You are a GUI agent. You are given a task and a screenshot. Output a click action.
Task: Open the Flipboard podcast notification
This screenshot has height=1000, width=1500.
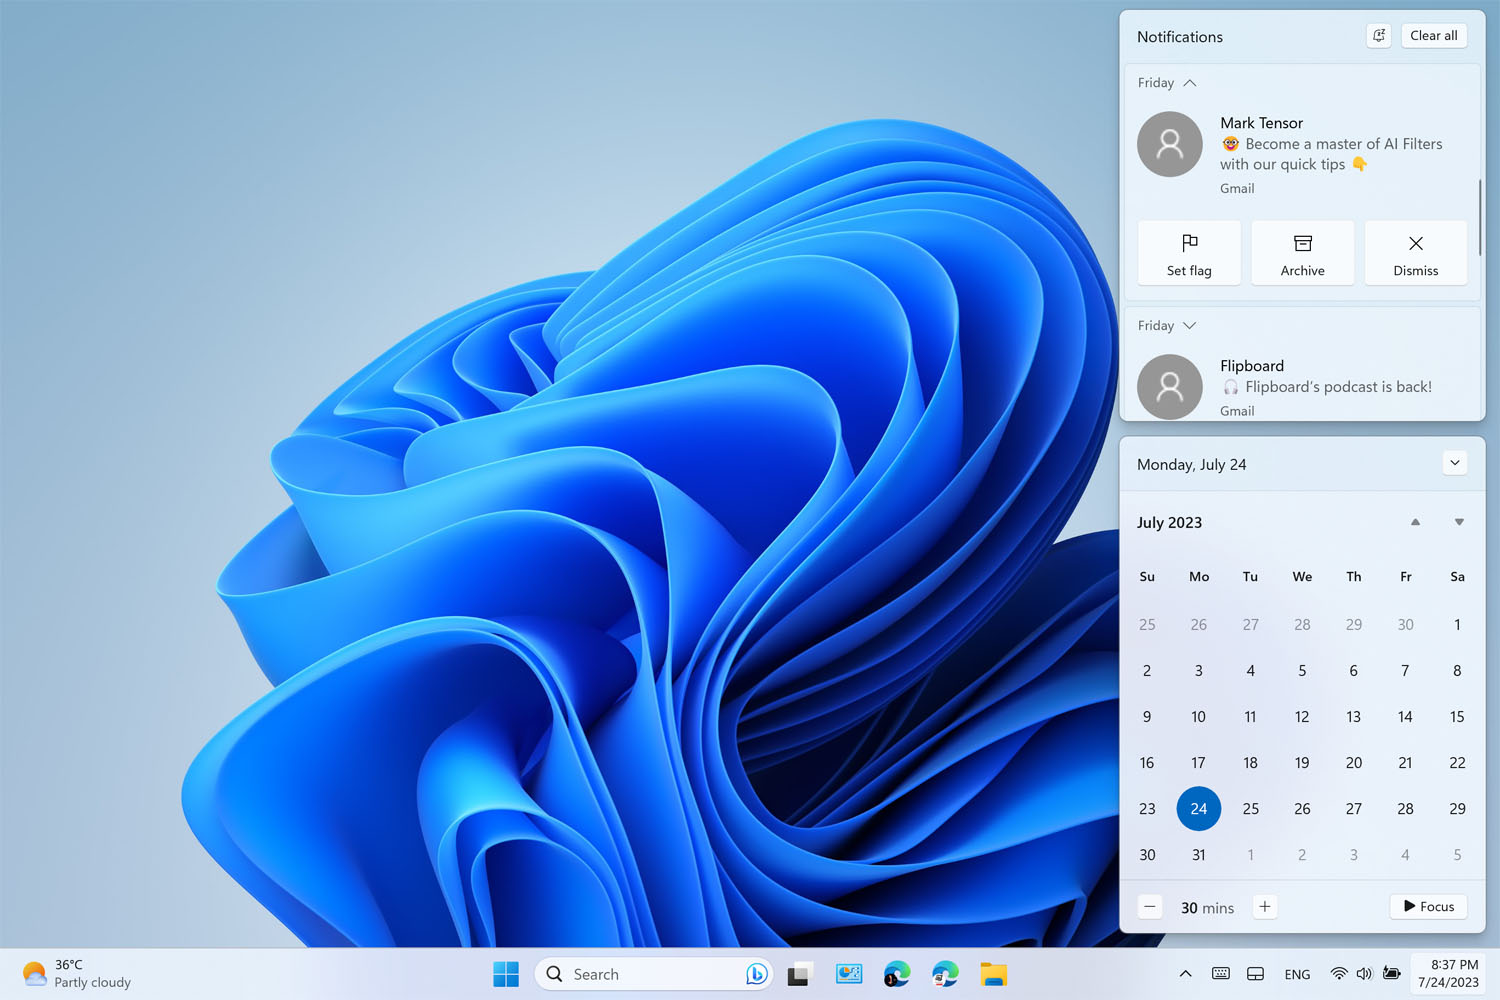point(1325,386)
